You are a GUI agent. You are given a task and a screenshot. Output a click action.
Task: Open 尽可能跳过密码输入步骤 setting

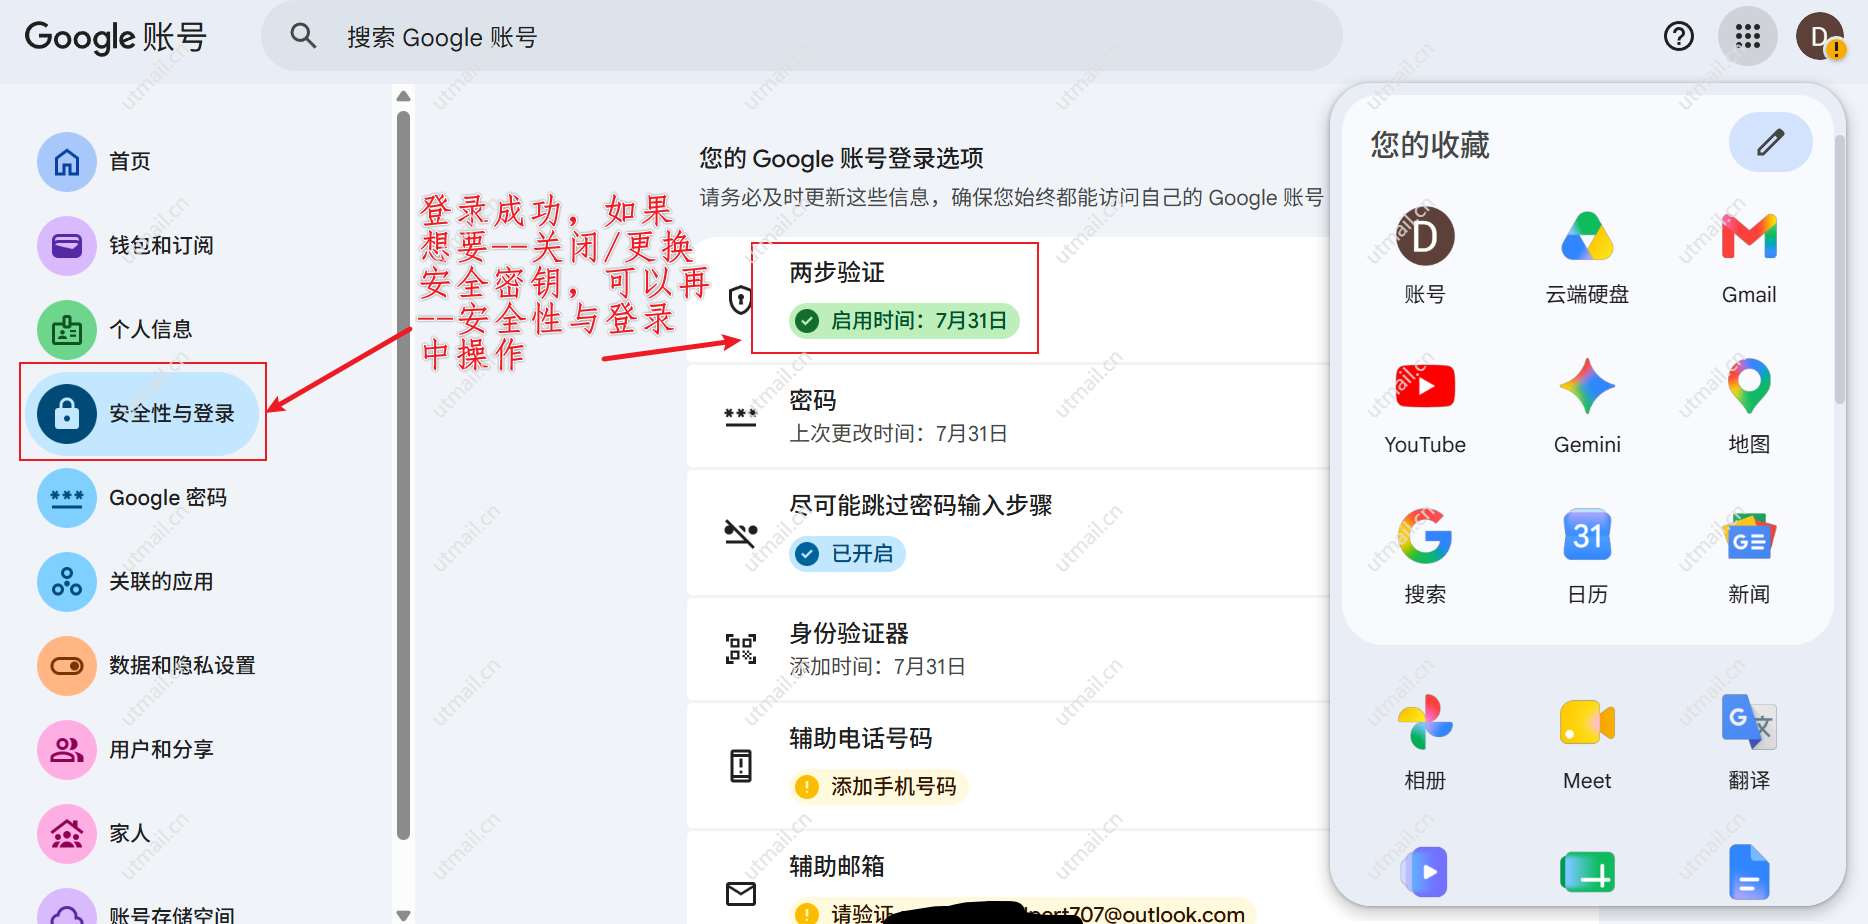[x=1008, y=532]
